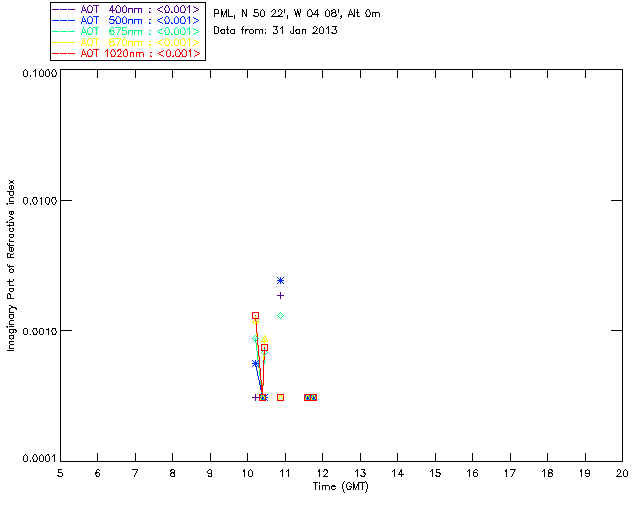Screen dimensions: 640x512
Task: Click the "AOT 500nm : <0.001>" legend entry
Action: pos(127,20)
